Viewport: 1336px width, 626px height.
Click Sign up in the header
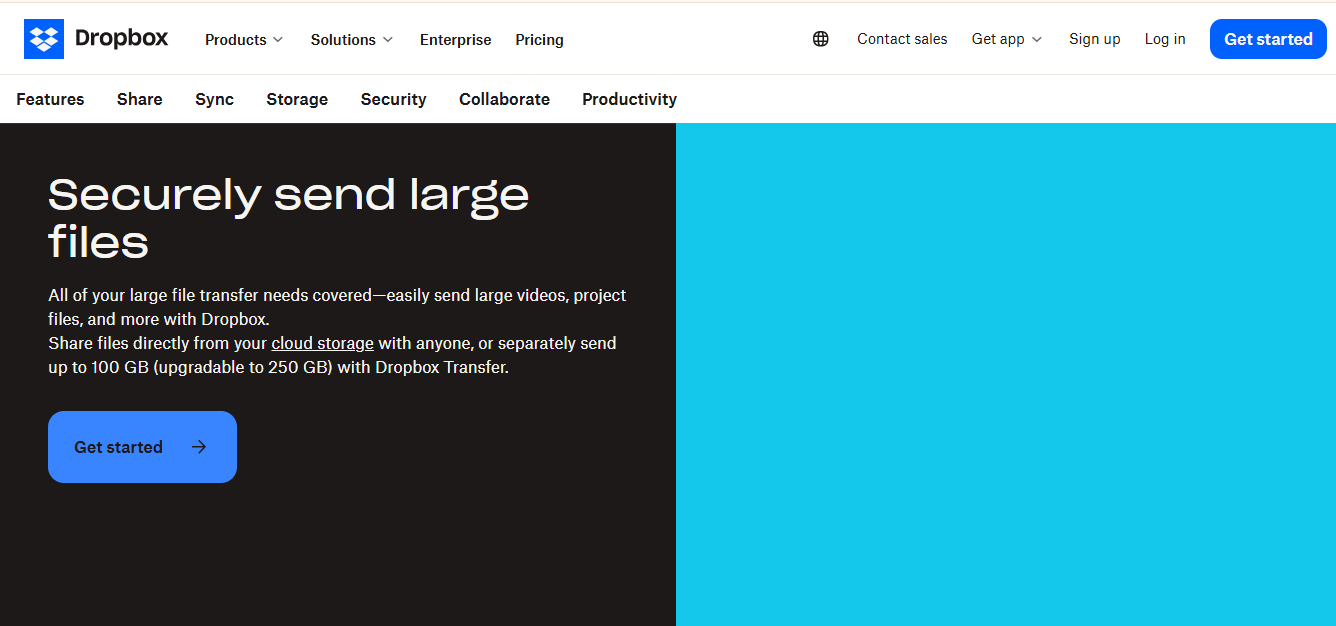(1095, 39)
